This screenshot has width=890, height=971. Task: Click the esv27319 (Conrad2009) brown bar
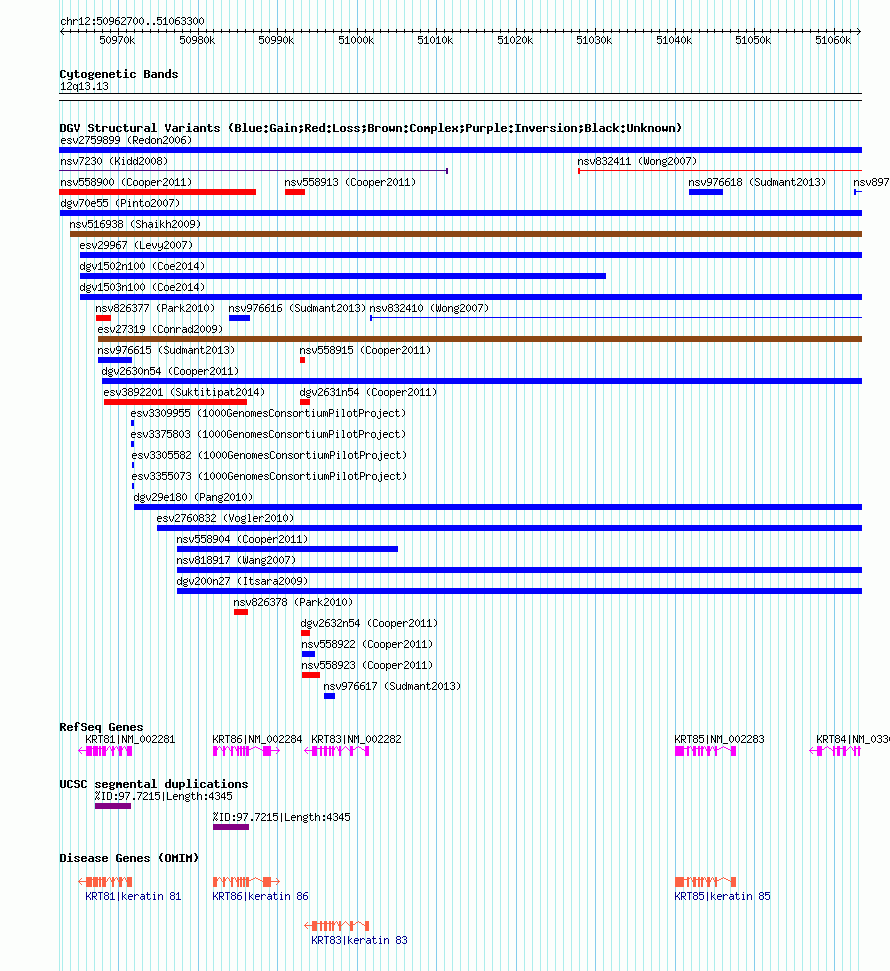point(479,339)
